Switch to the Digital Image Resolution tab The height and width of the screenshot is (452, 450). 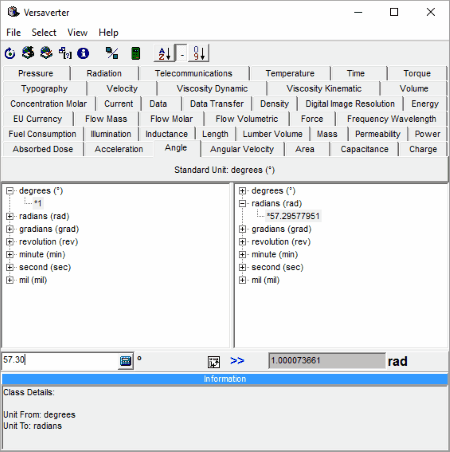[x=350, y=104]
